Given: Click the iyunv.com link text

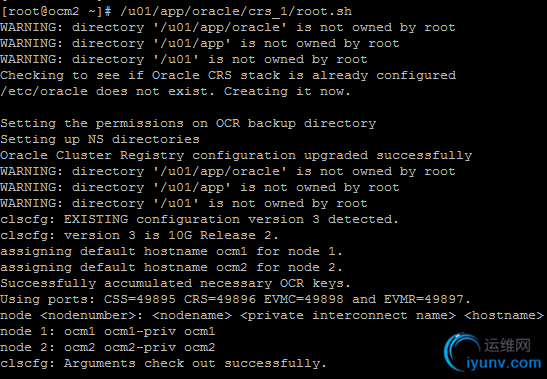Looking at the screenshot, I should (x=504, y=363).
